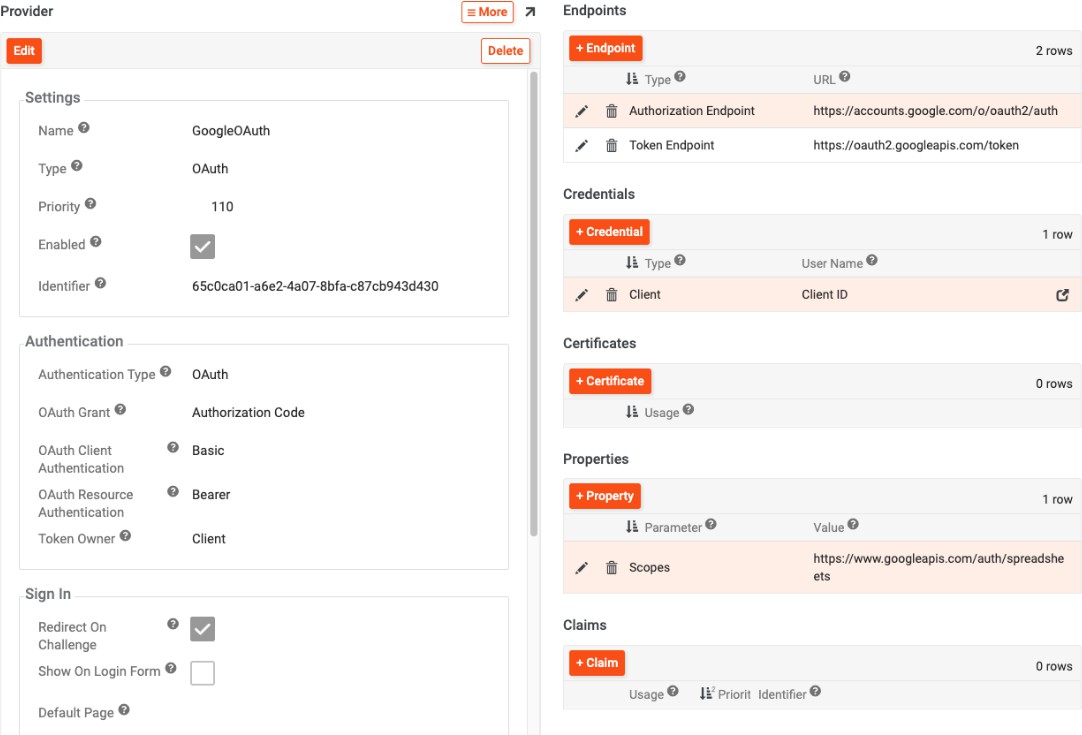Delete the Token Endpoint row via trash icon
Image resolution: width=1082 pixels, height=735 pixels.
[x=612, y=146]
